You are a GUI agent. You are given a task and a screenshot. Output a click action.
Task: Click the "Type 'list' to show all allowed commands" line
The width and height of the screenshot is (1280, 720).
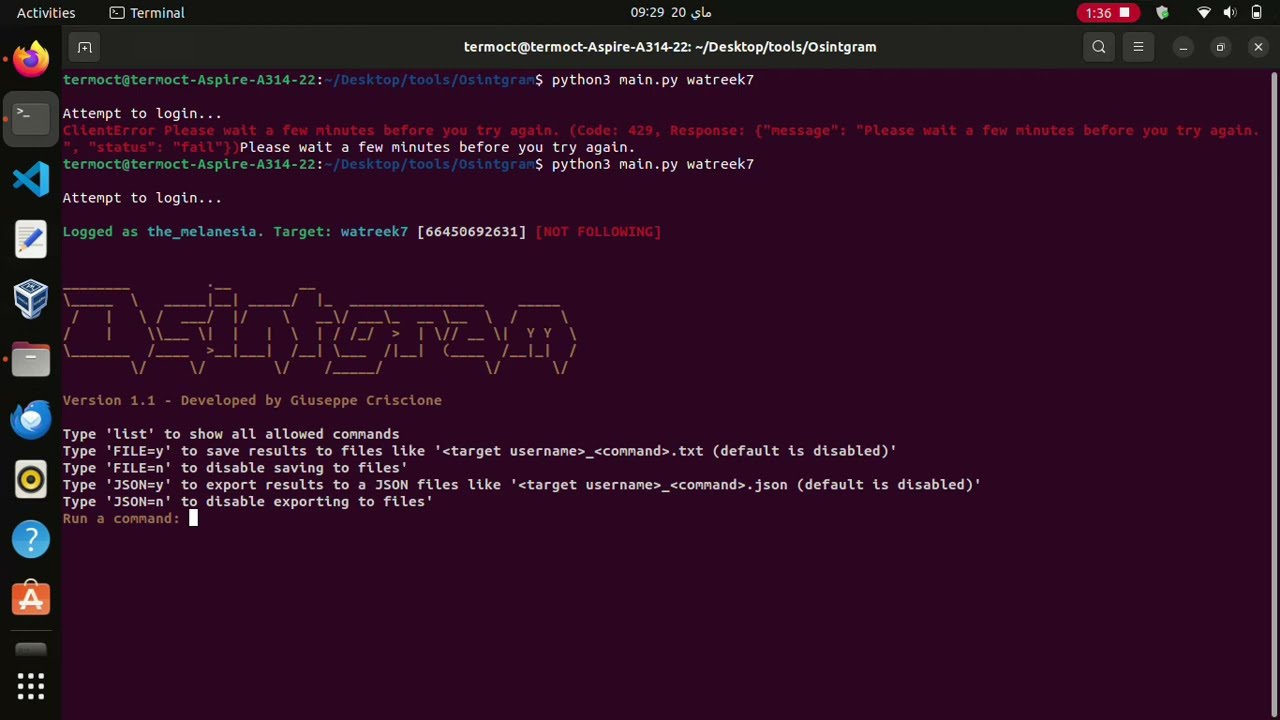231,434
